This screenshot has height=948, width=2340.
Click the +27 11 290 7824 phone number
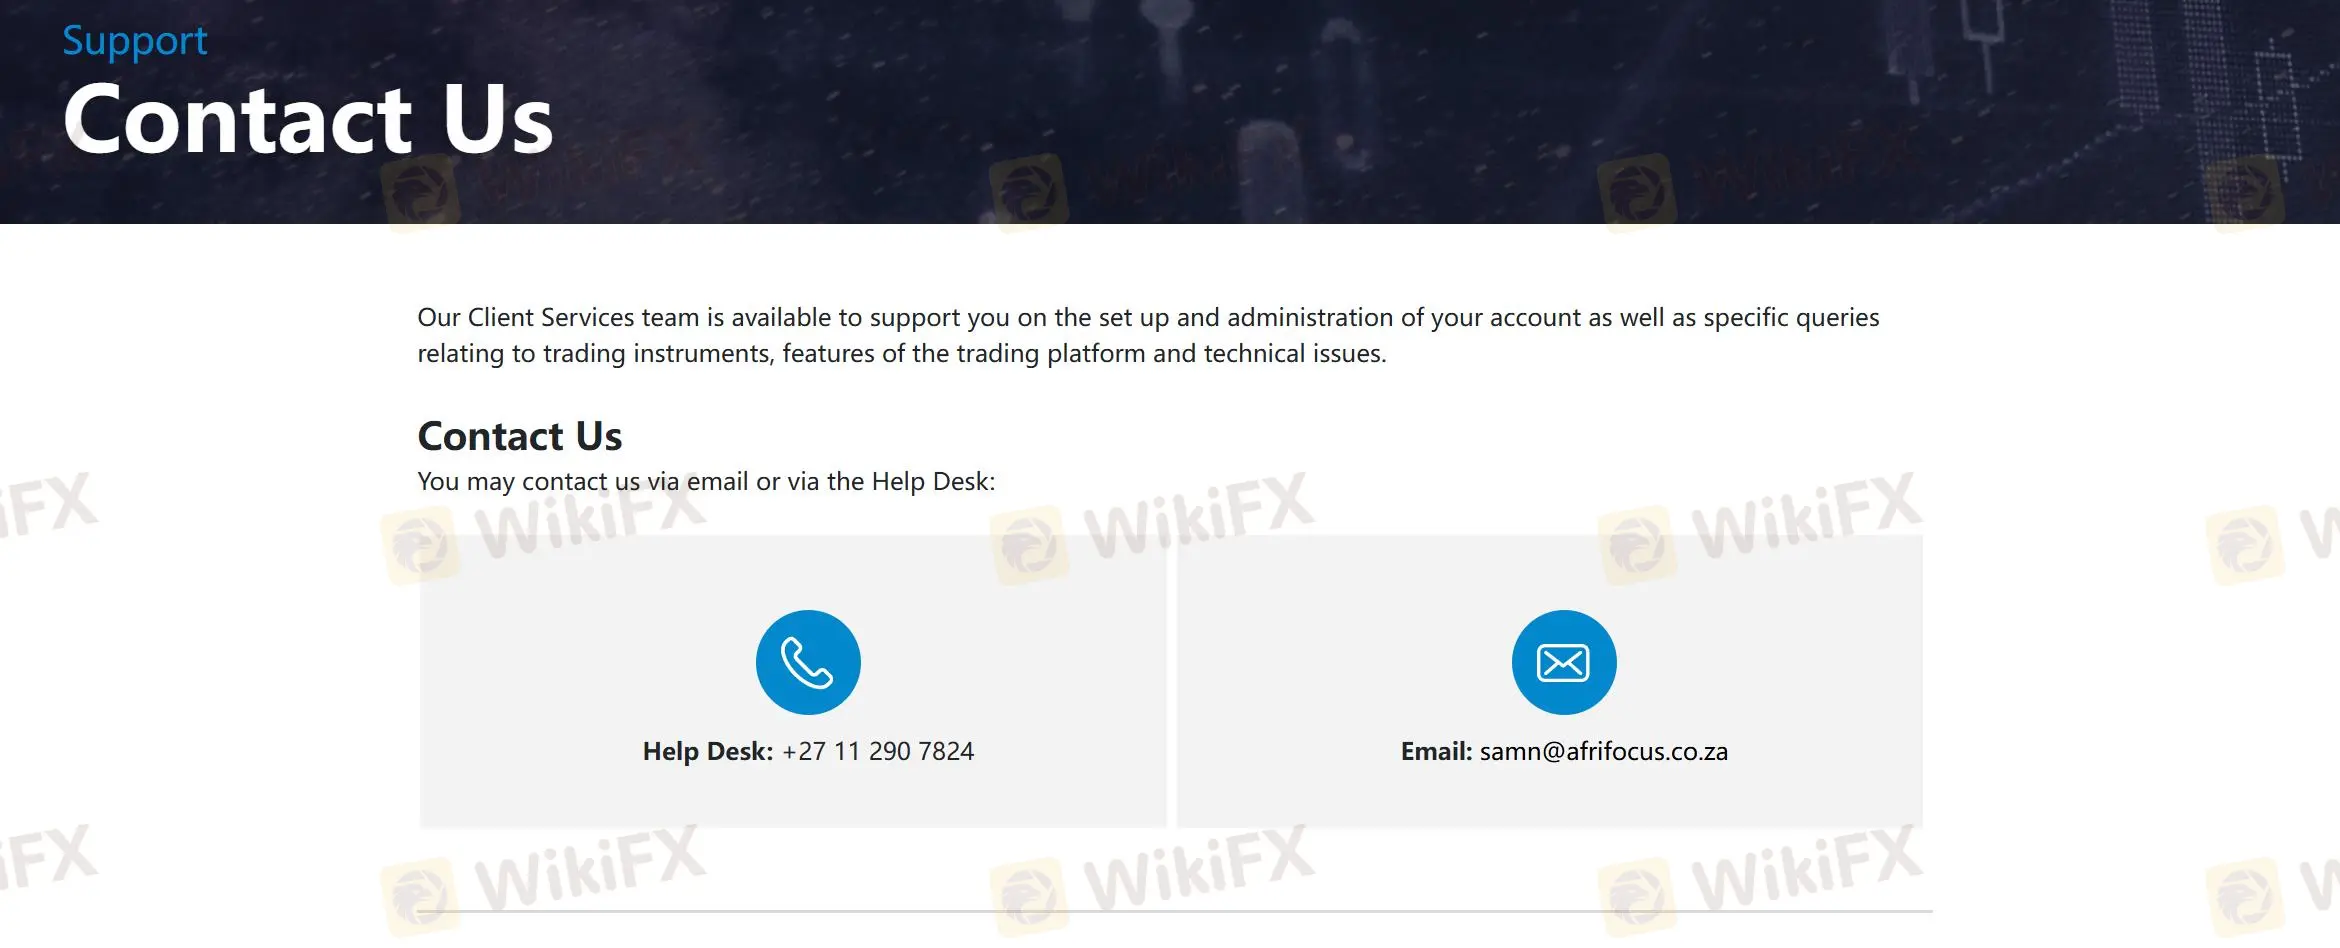[878, 751]
